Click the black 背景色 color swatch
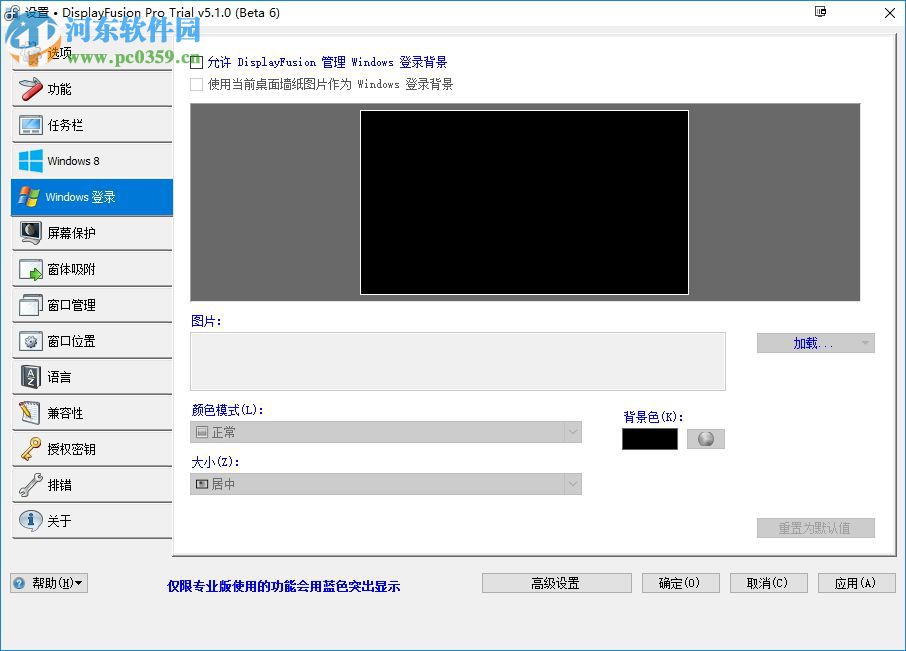The image size is (906, 651). 649,438
